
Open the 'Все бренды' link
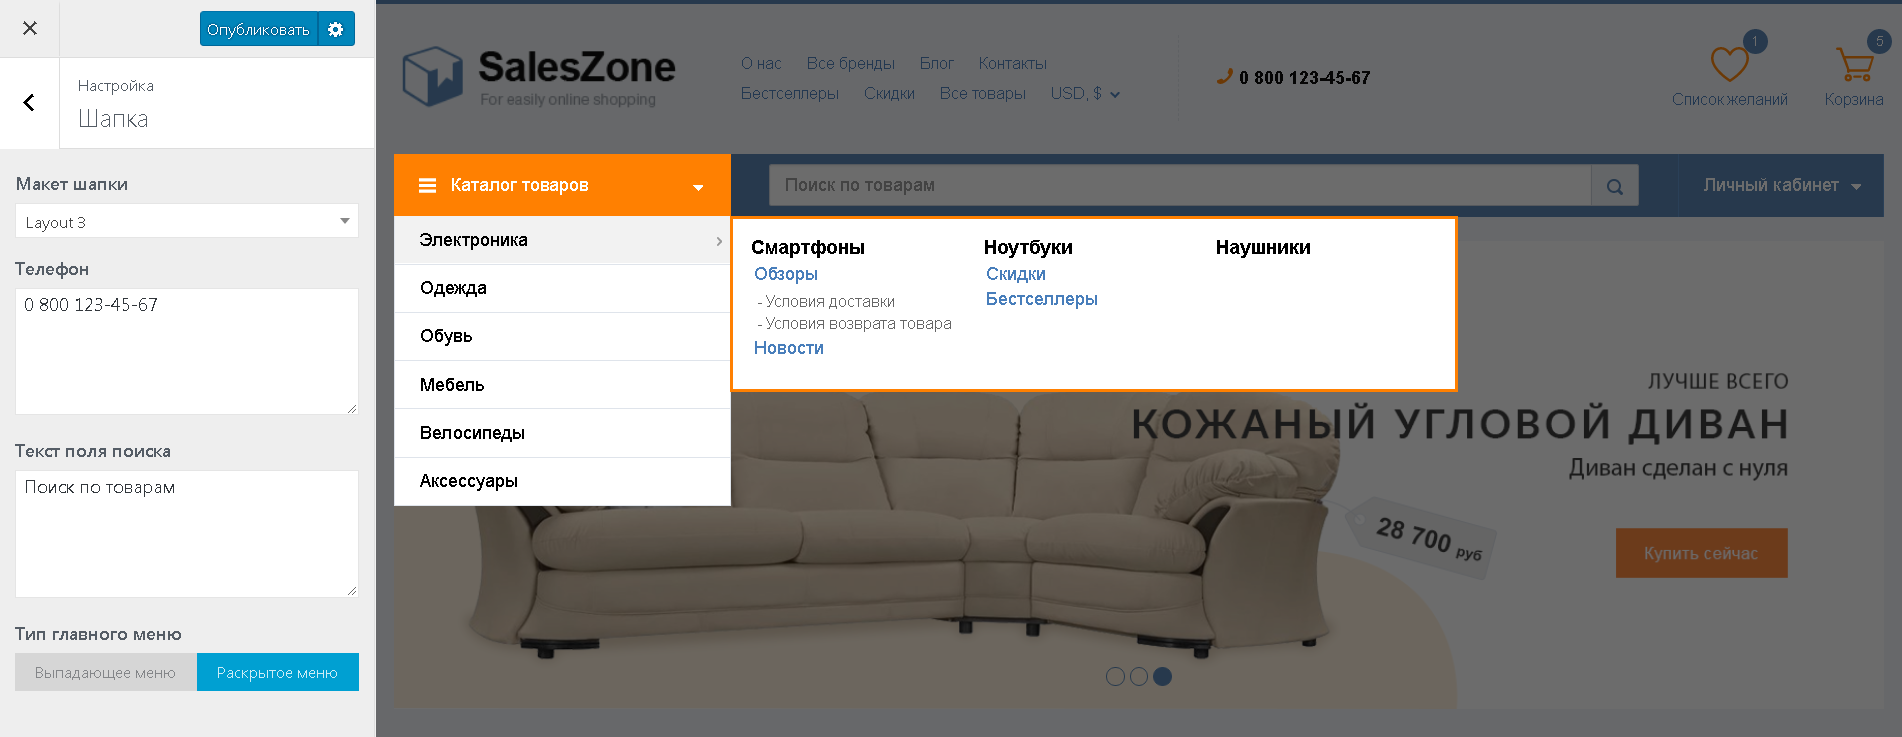pos(850,64)
